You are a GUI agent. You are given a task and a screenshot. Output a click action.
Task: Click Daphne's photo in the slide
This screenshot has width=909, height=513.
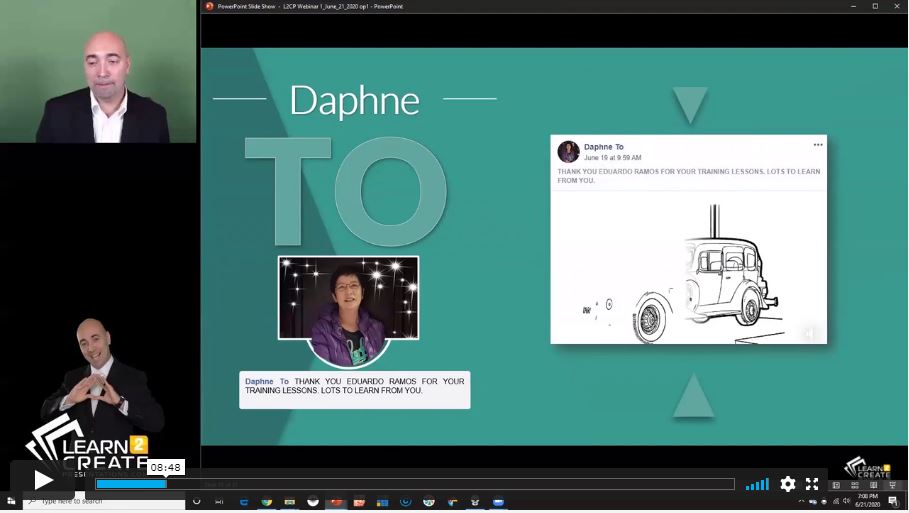[x=348, y=300]
